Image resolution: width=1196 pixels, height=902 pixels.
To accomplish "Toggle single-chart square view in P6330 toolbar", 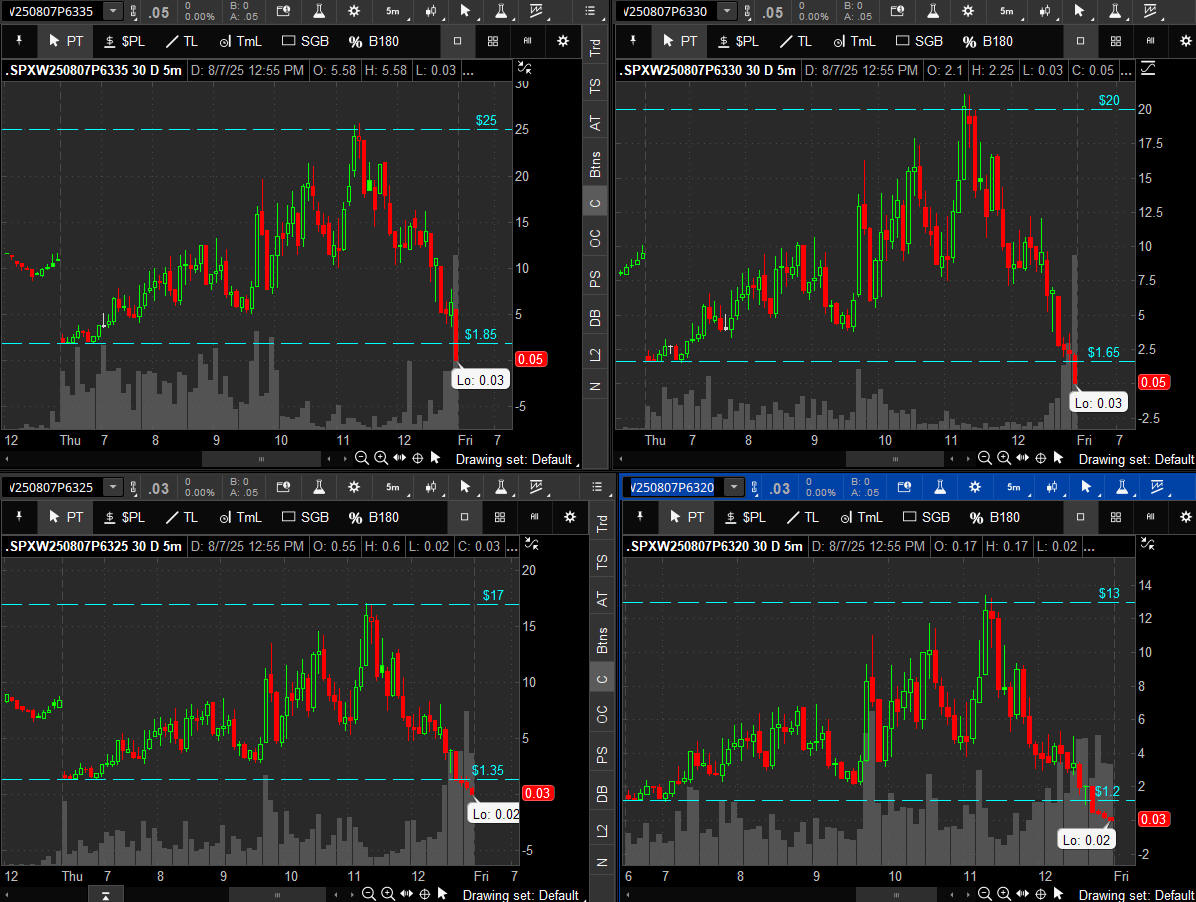I will (1080, 41).
